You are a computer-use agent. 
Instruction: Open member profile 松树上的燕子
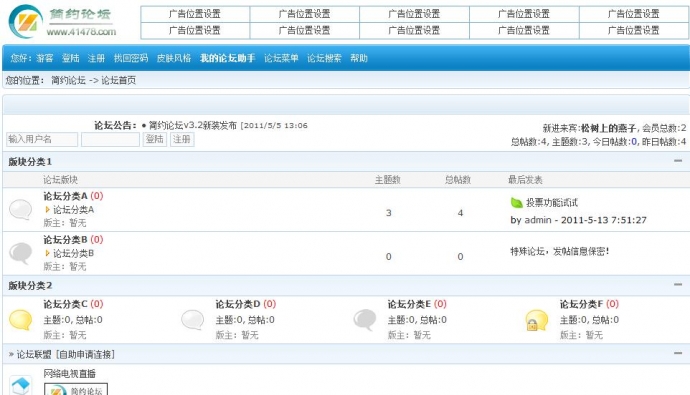point(609,128)
